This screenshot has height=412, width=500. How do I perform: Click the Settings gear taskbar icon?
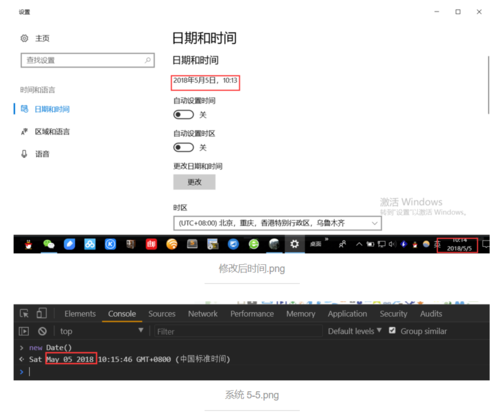click(294, 244)
